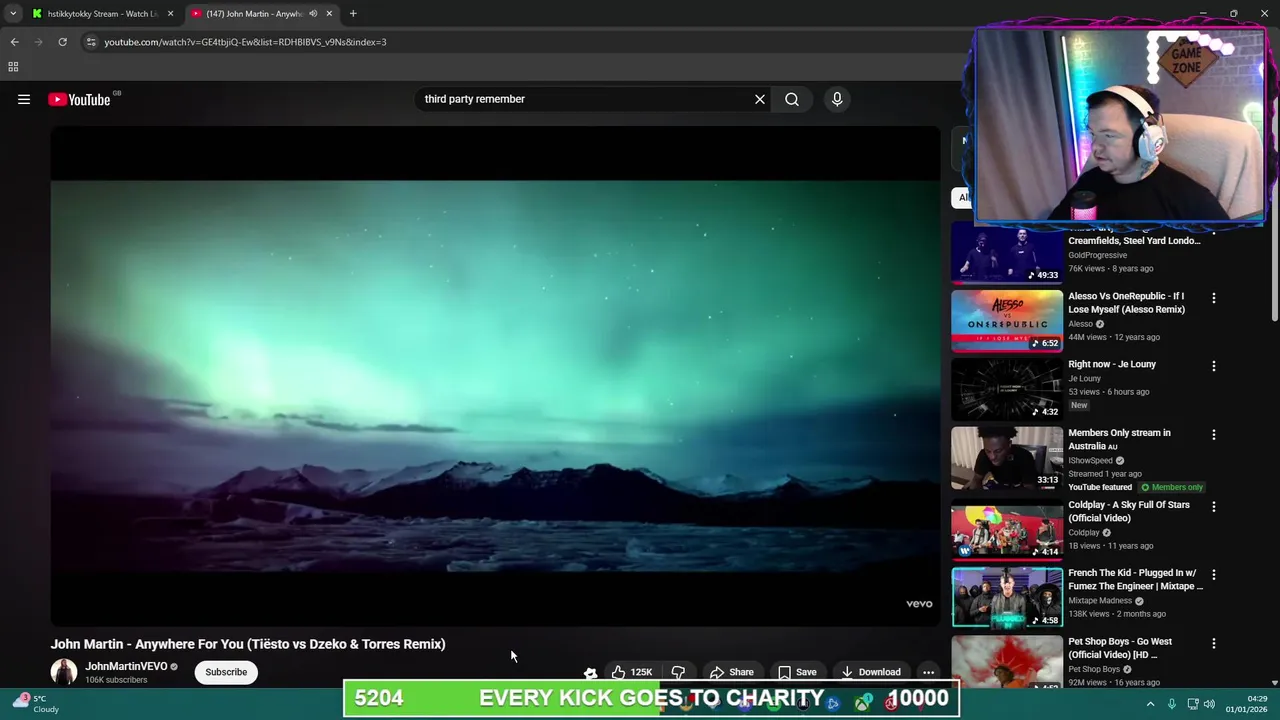Open options menu for Coldplay video
This screenshot has height=720, width=1280.
coord(1213,507)
